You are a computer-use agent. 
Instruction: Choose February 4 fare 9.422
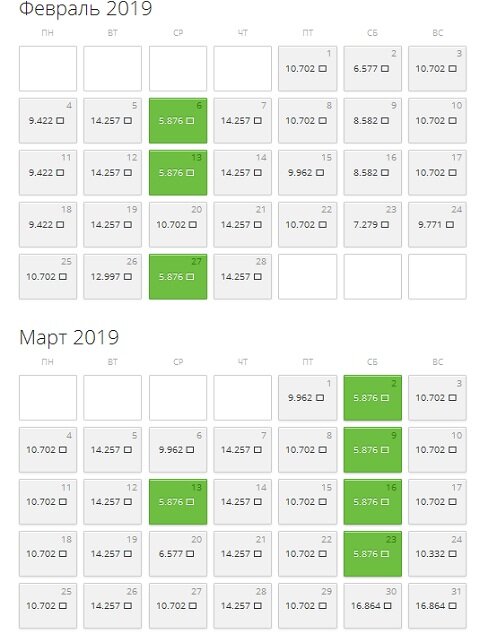coord(48,120)
